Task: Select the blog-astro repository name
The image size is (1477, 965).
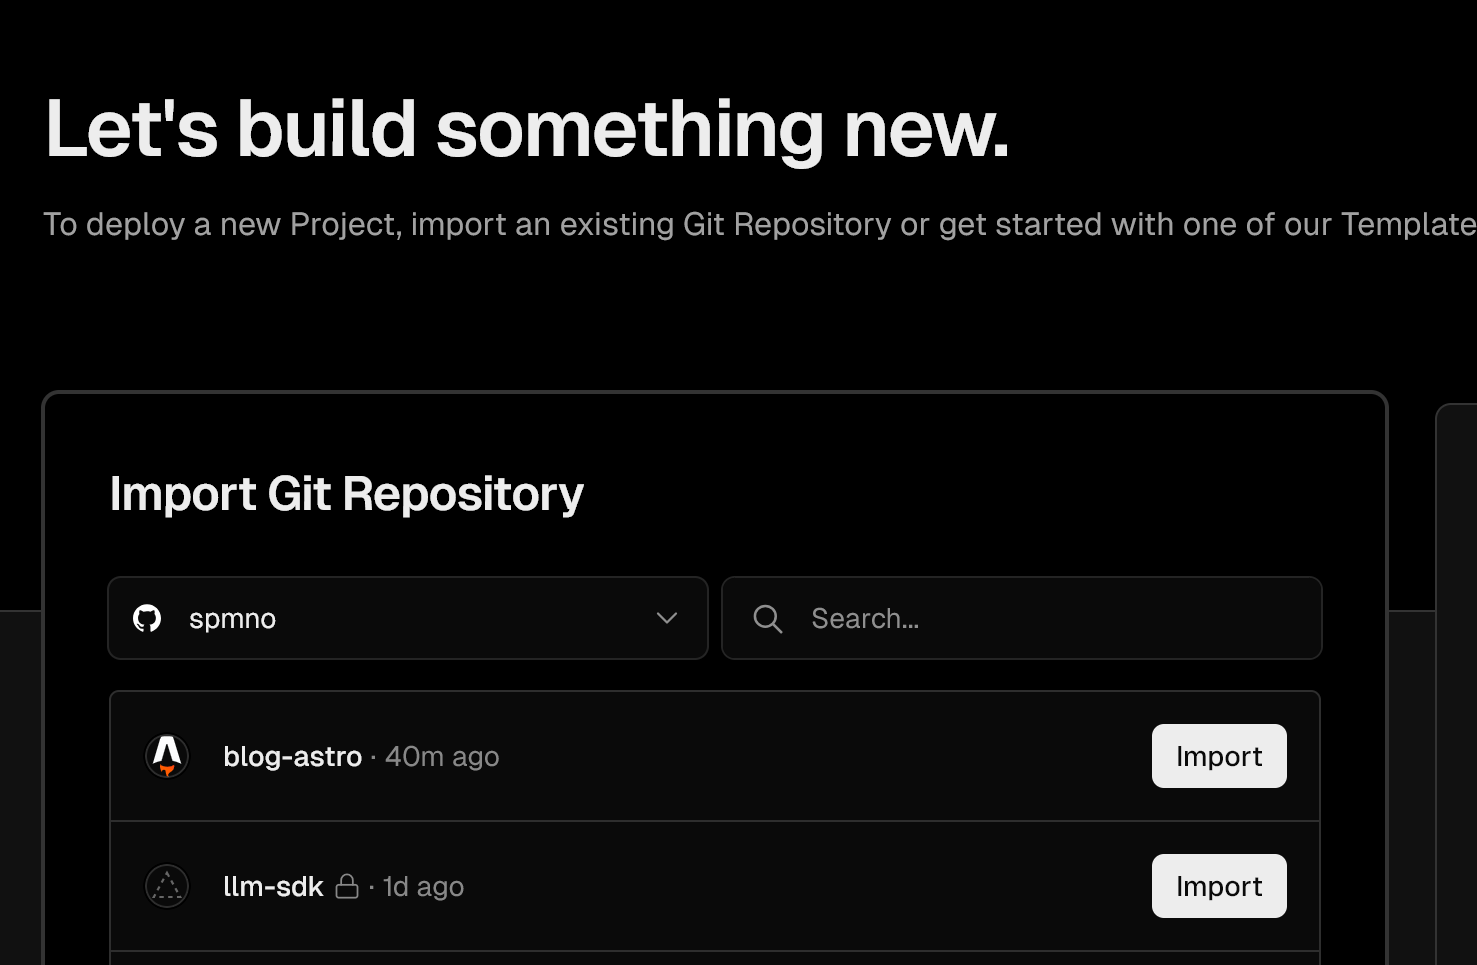Action: coord(292,757)
